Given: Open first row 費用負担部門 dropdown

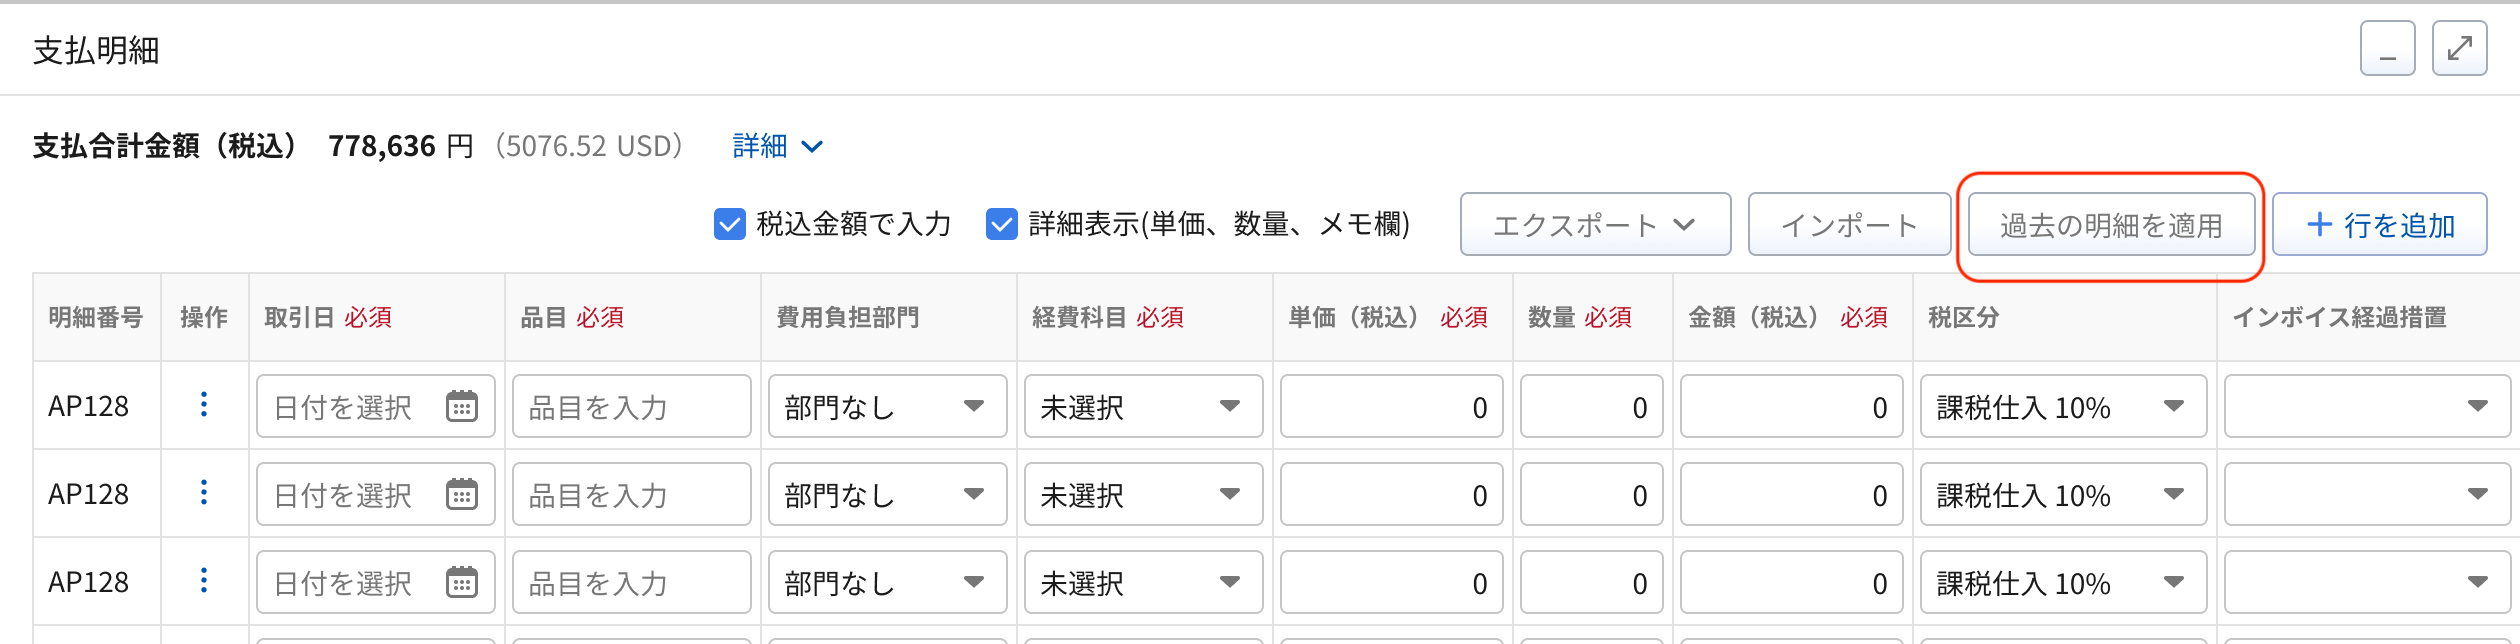Looking at the screenshot, I should tap(887, 406).
